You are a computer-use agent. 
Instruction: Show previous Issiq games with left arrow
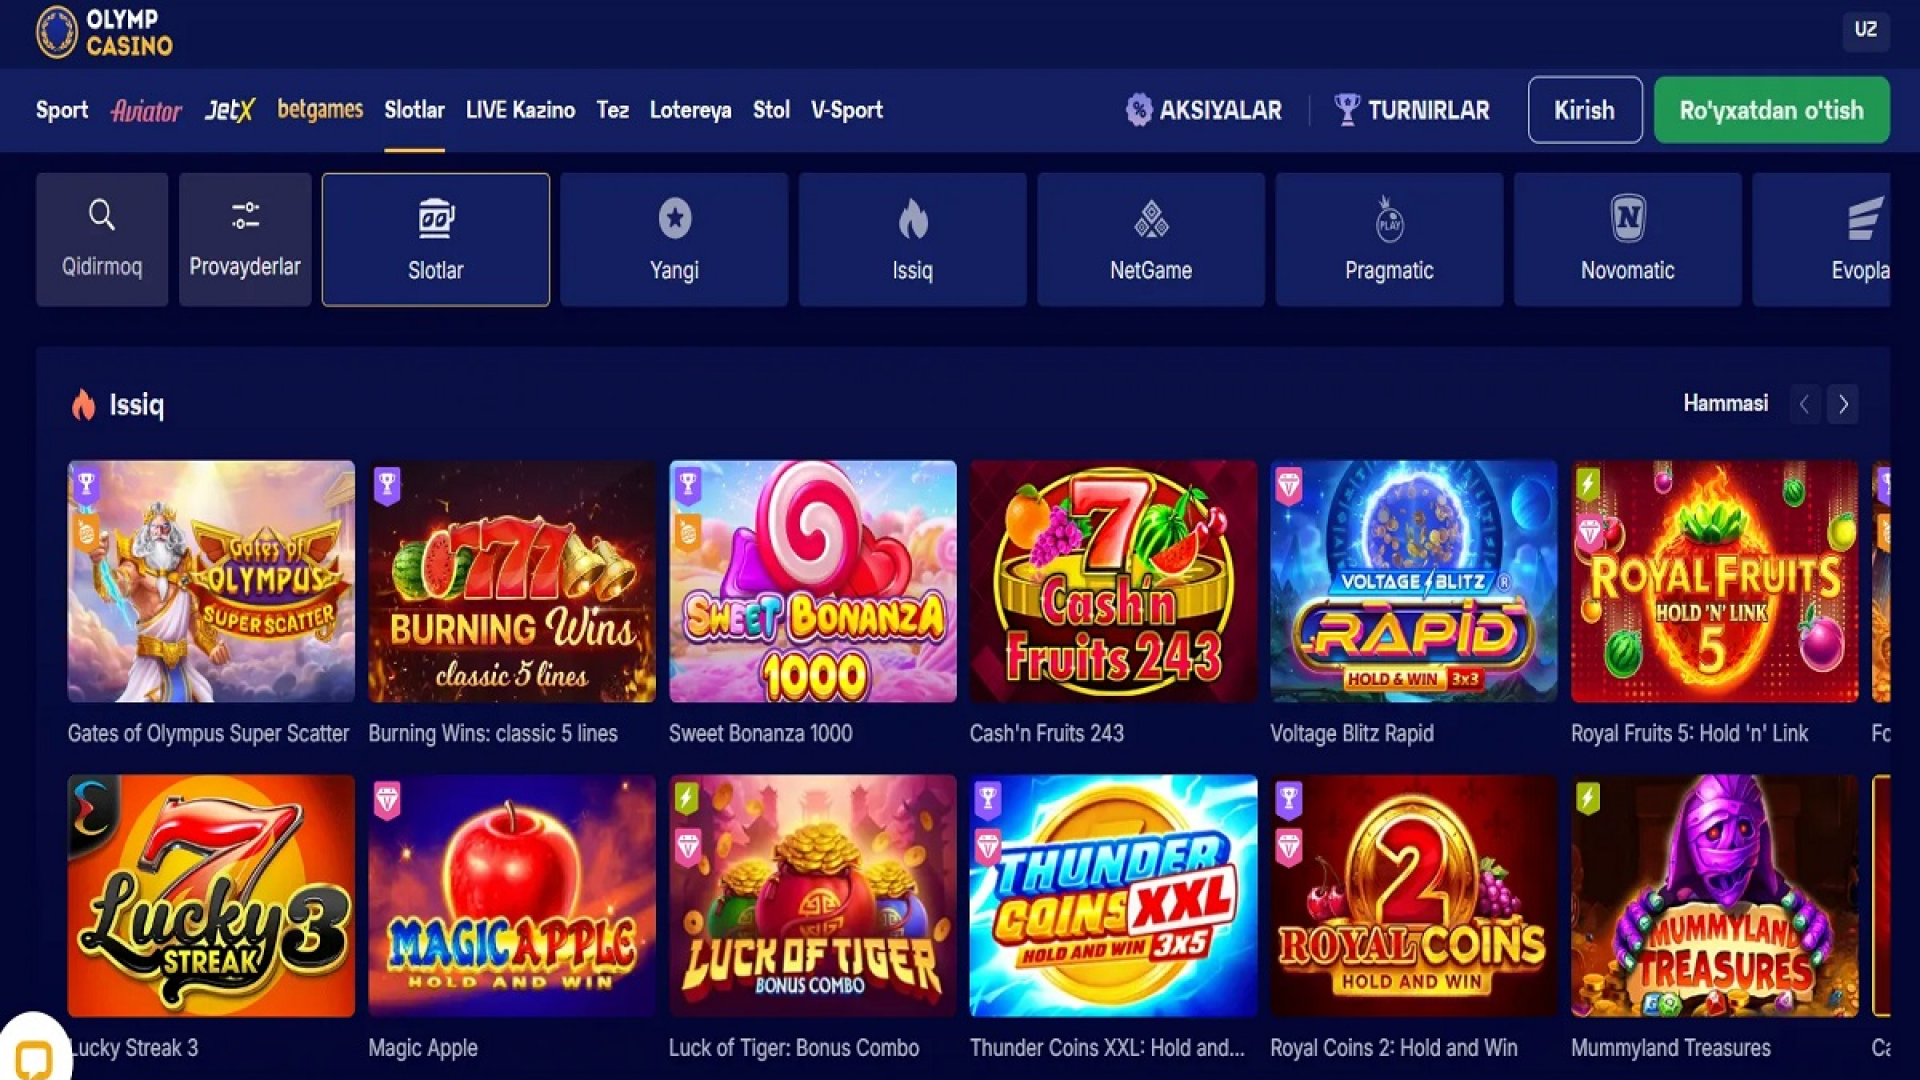point(1804,404)
